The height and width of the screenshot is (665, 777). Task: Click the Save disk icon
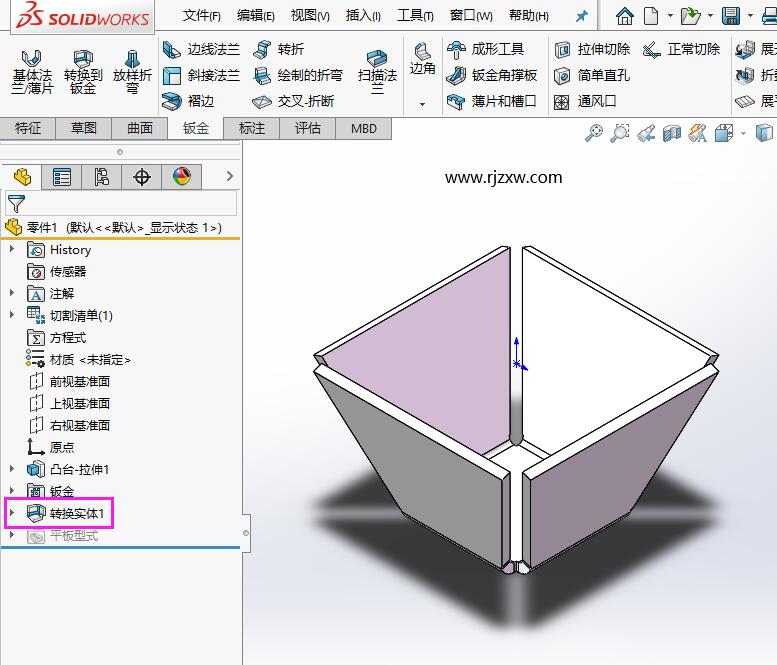pyautogui.click(x=731, y=16)
